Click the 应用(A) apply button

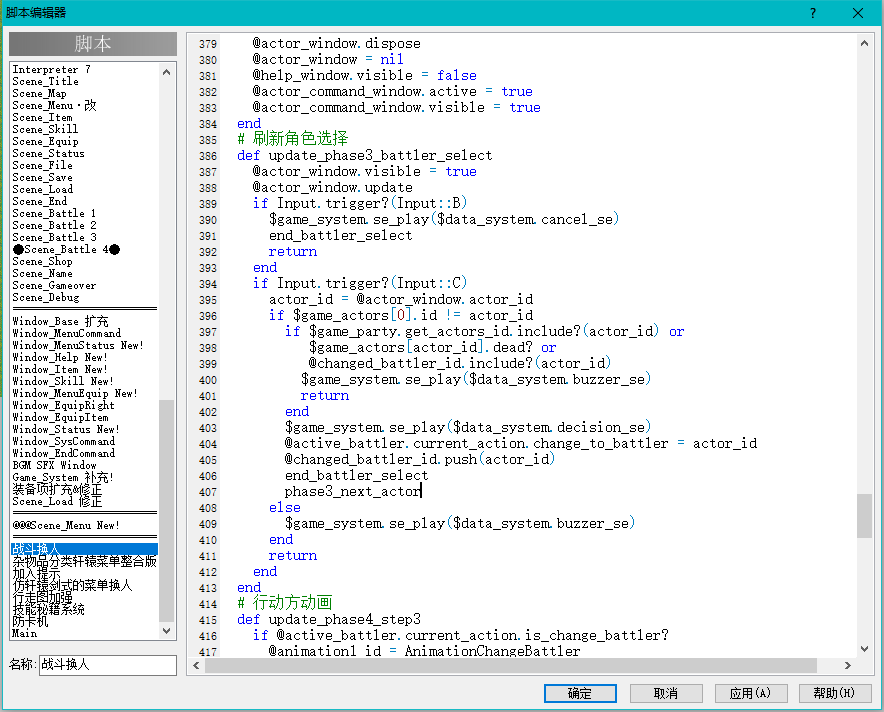point(750,693)
